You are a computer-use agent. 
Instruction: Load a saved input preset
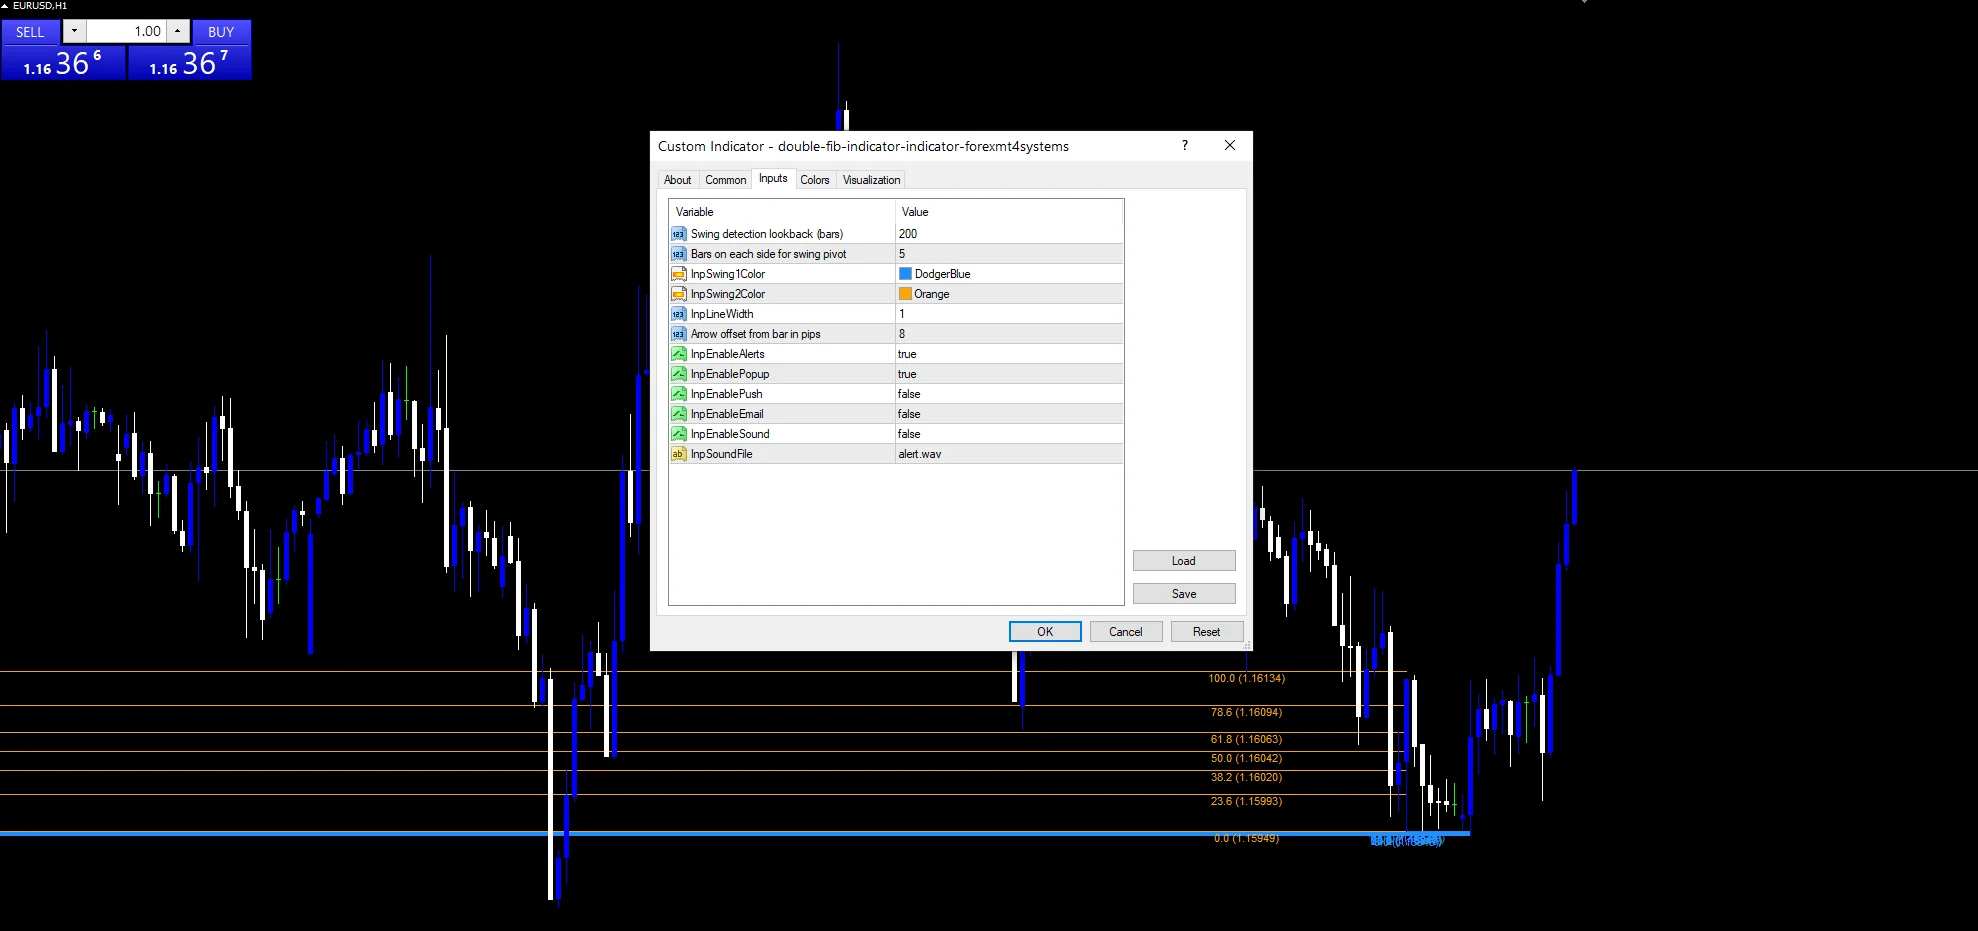pos(1184,561)
